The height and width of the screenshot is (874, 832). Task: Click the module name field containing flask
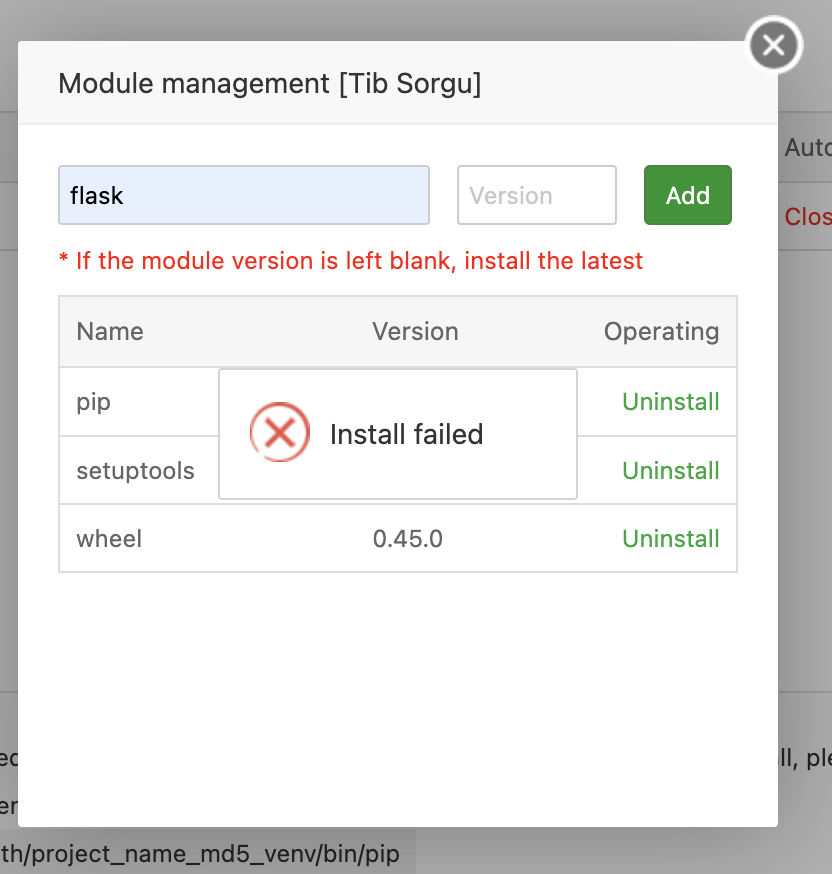click(x=244, y=195)
